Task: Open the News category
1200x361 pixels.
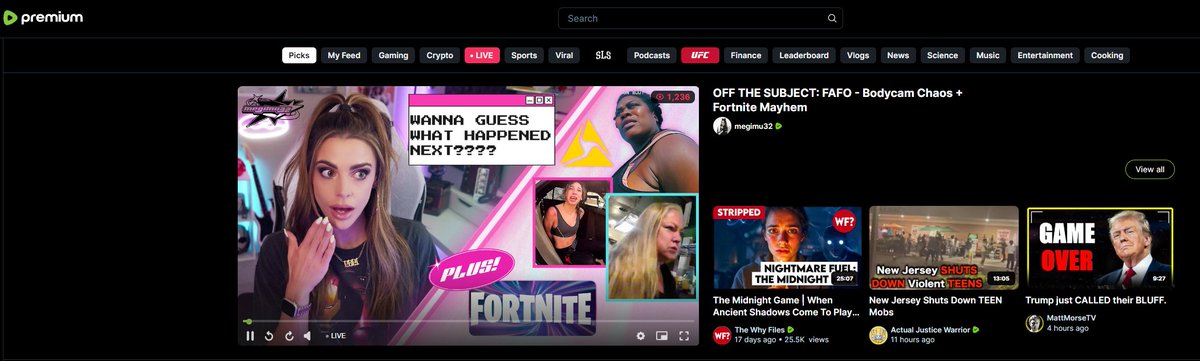Action: (x=898, y=56)
